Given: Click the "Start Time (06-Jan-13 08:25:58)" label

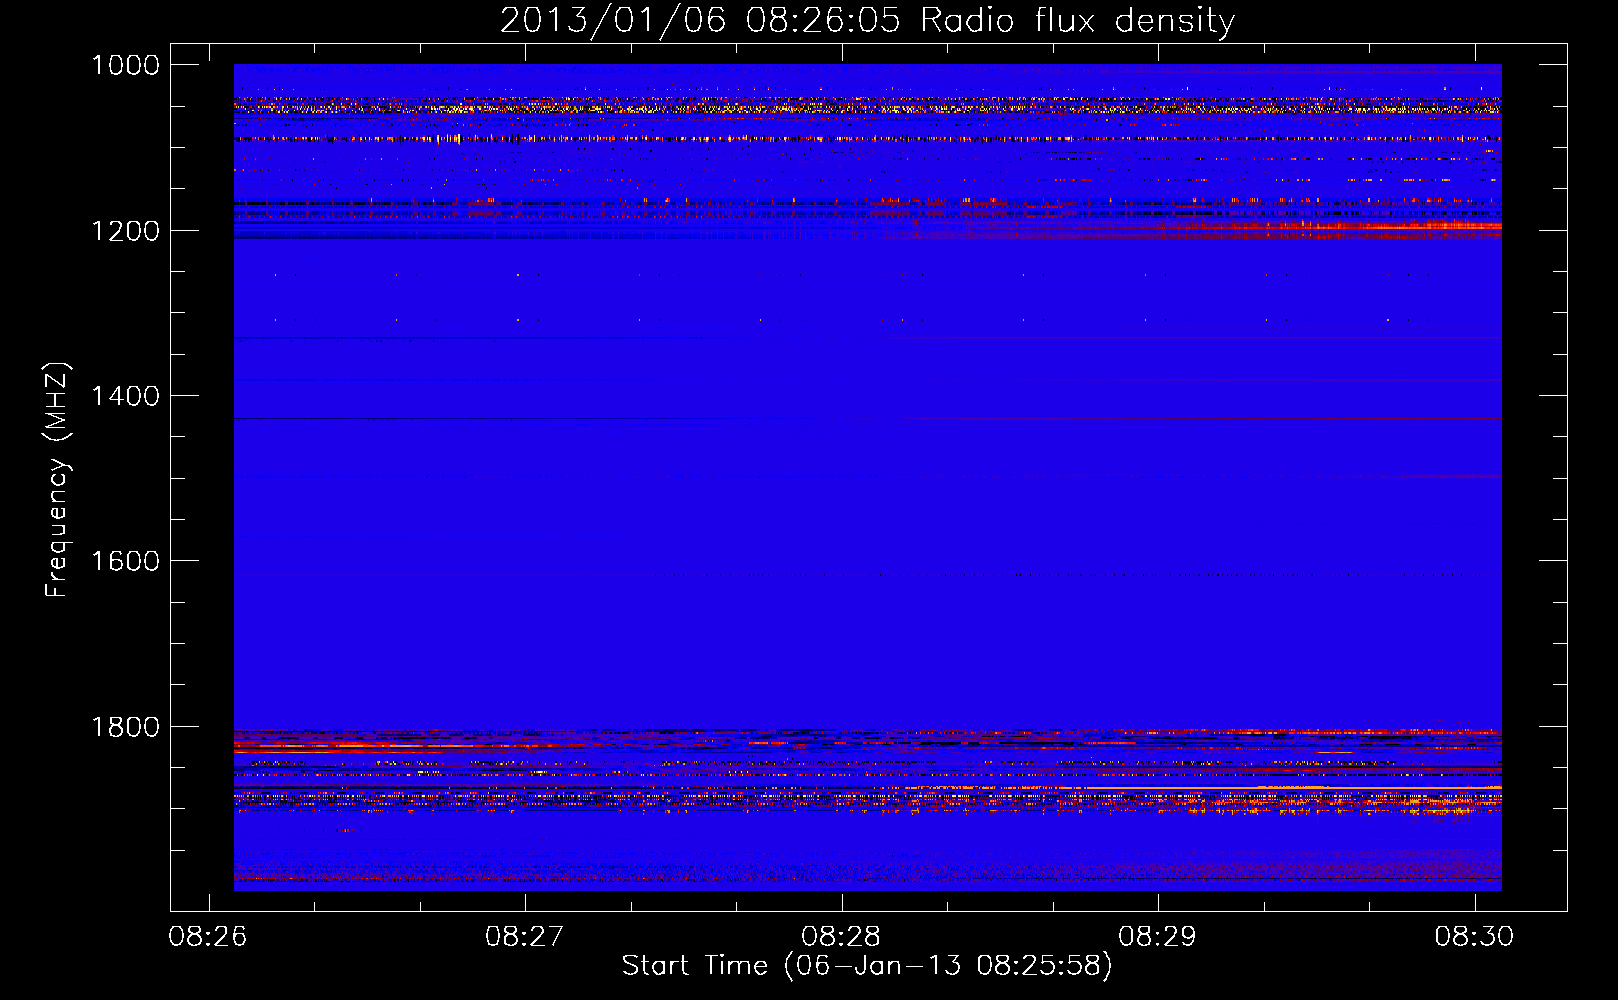Looking at the screenshot, I should coord(867,966).
